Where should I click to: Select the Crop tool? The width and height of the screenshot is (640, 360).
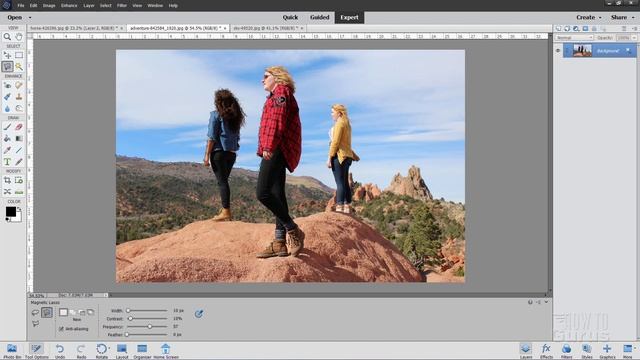click(x=7, y=180)
